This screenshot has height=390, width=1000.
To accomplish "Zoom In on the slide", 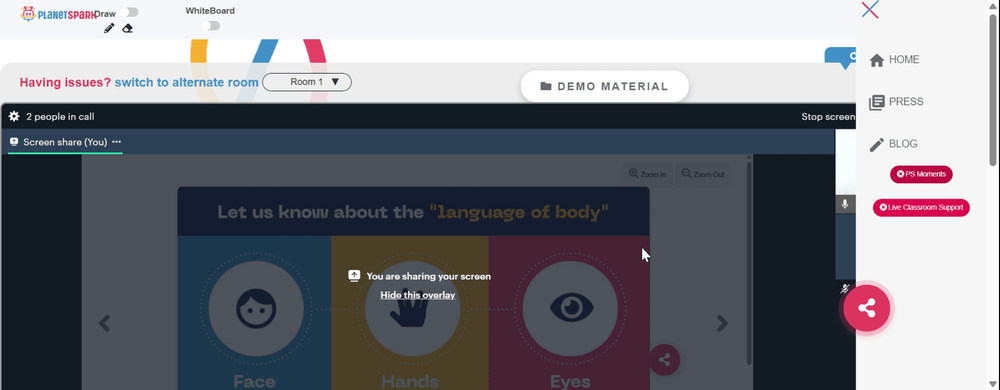I will point(647,174).
